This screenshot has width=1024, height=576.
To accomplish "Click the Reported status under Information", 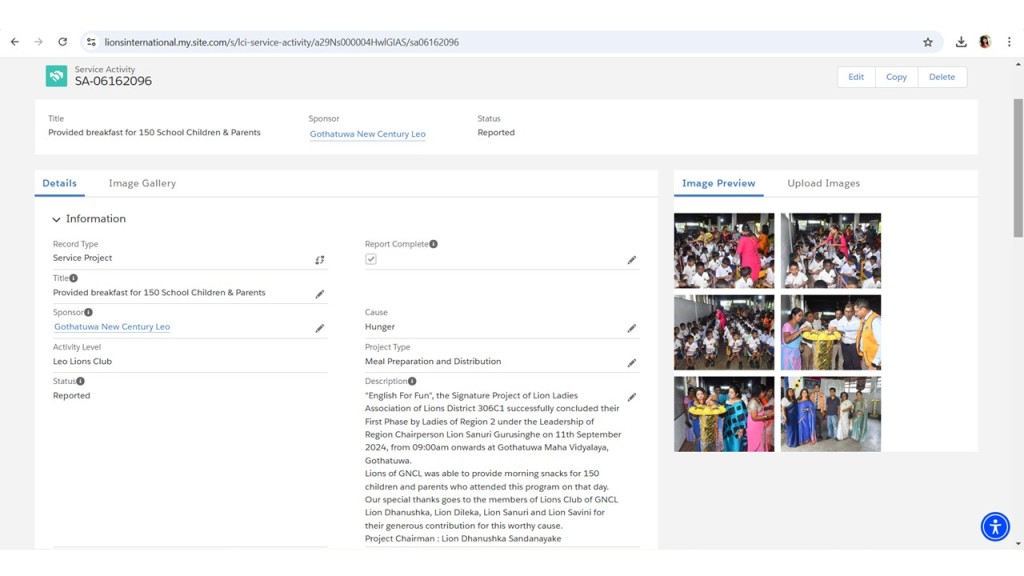I will click(71, 396).
